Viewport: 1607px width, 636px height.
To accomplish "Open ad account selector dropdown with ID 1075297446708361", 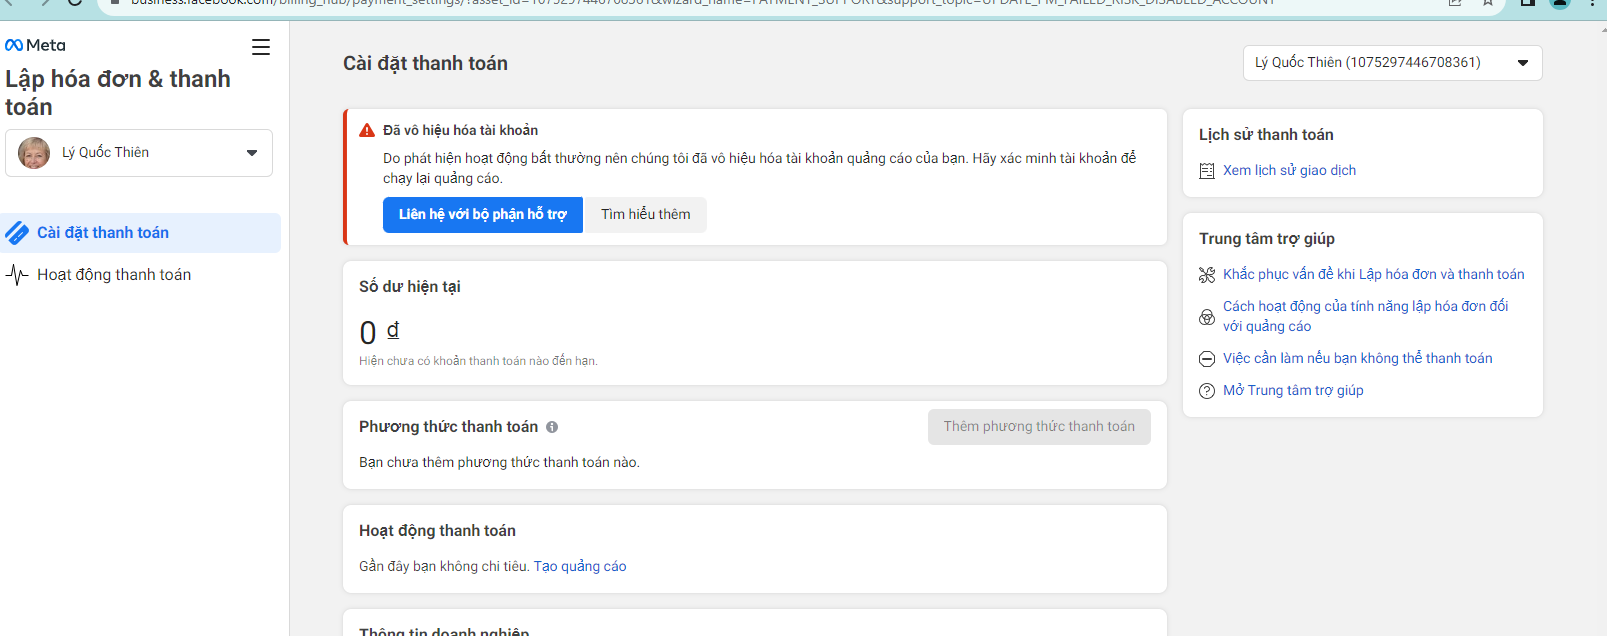I will [x=1392, y=63].
